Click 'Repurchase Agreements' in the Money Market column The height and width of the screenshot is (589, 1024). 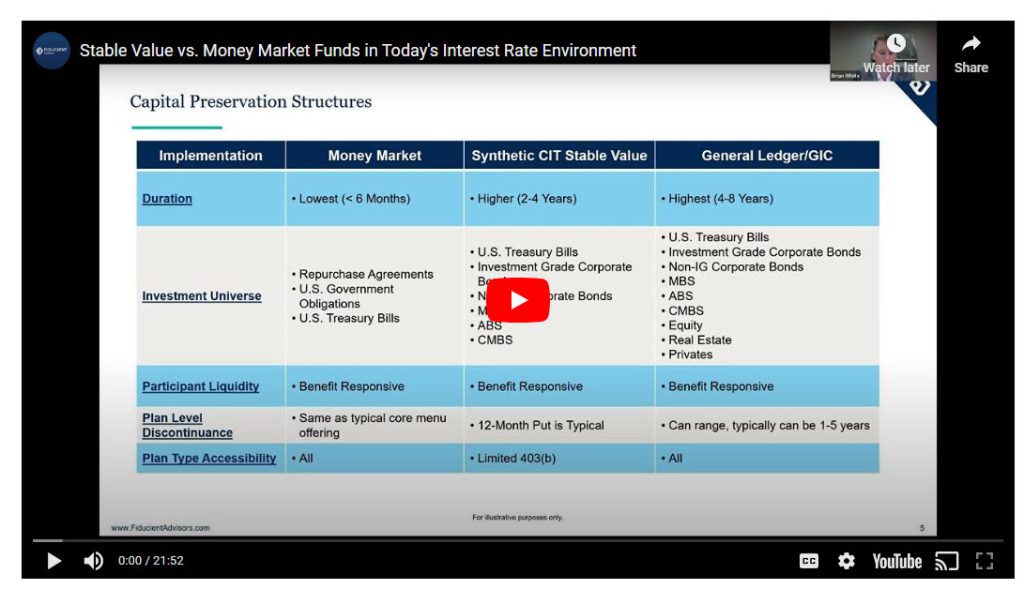[x=366, y=274]
